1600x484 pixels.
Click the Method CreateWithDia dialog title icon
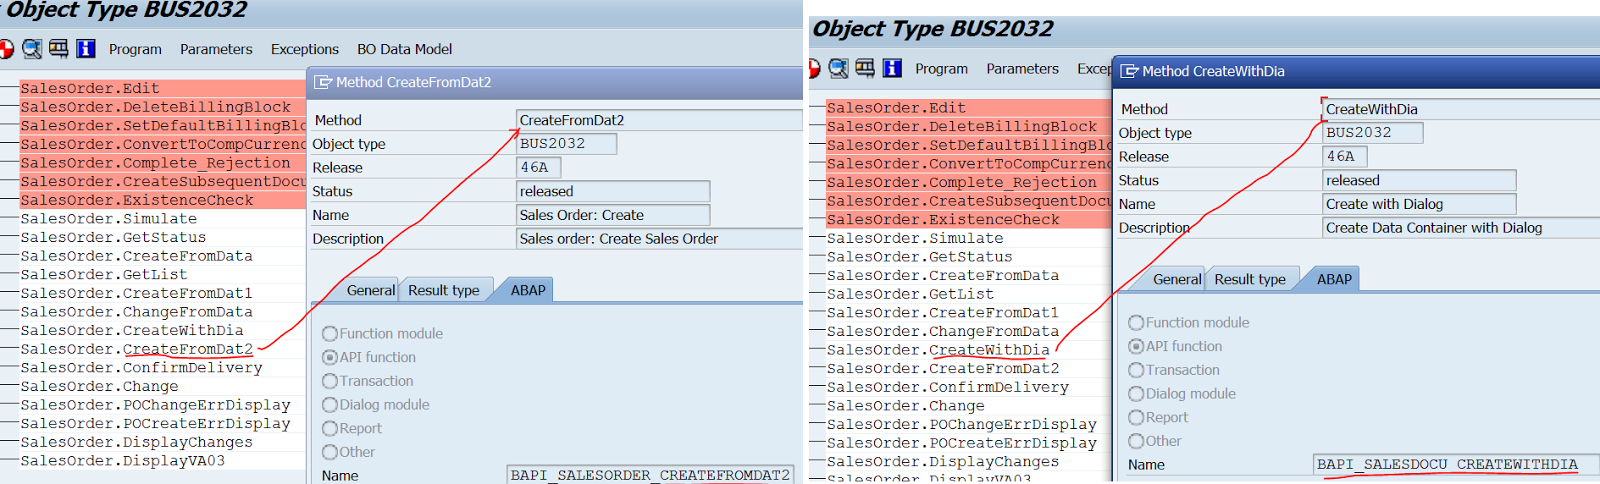1130,71
